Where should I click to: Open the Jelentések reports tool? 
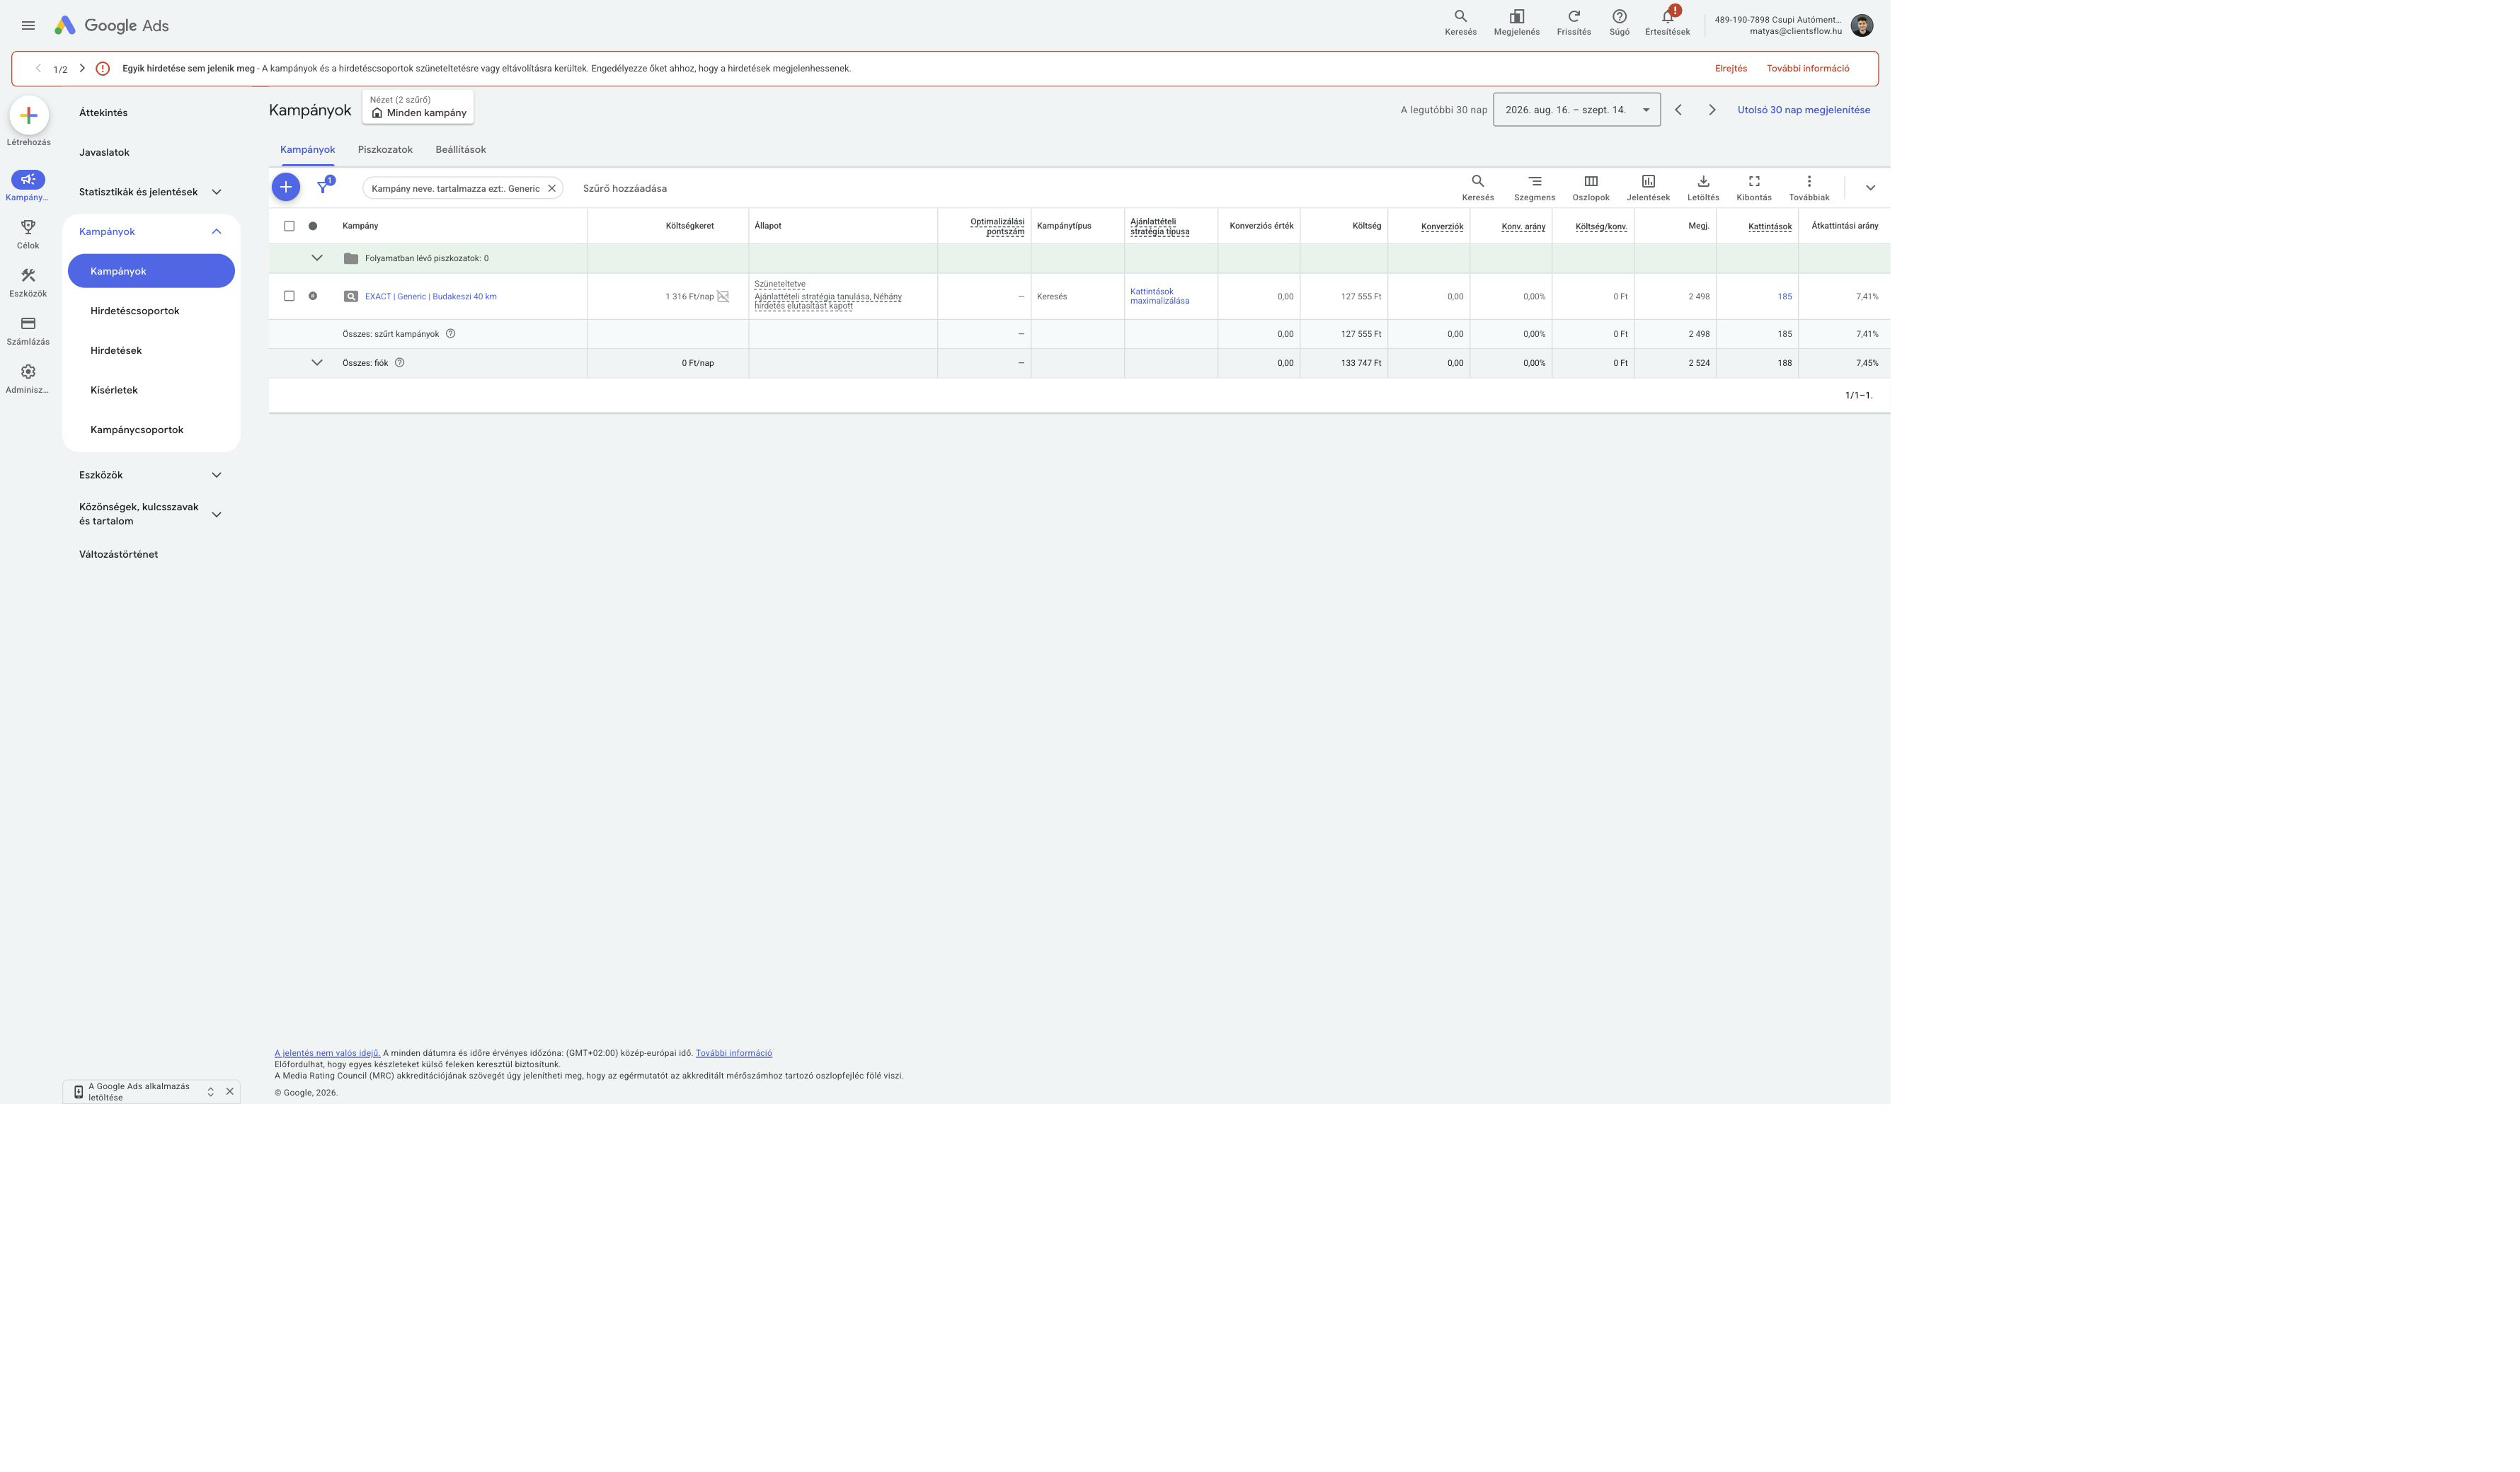1648,187
